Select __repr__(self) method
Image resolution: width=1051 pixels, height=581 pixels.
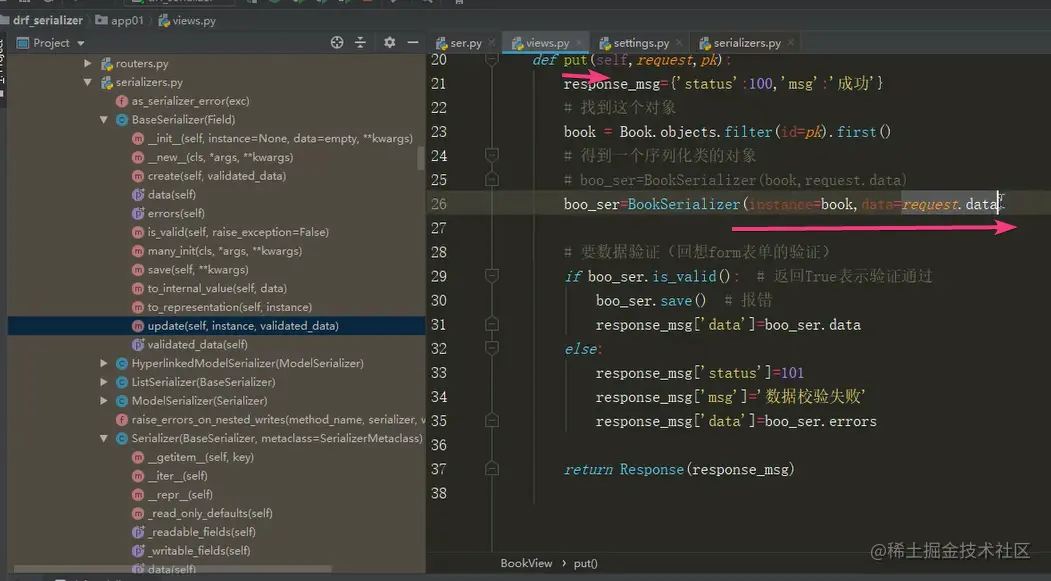tap(180, 495)
